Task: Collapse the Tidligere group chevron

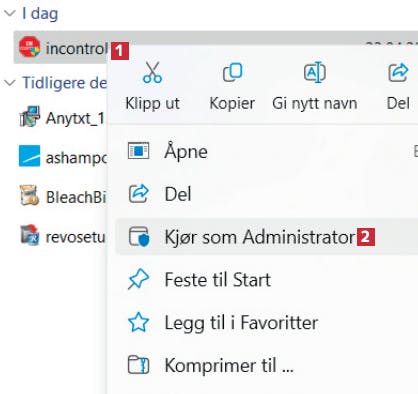Action: pos(10,82)
